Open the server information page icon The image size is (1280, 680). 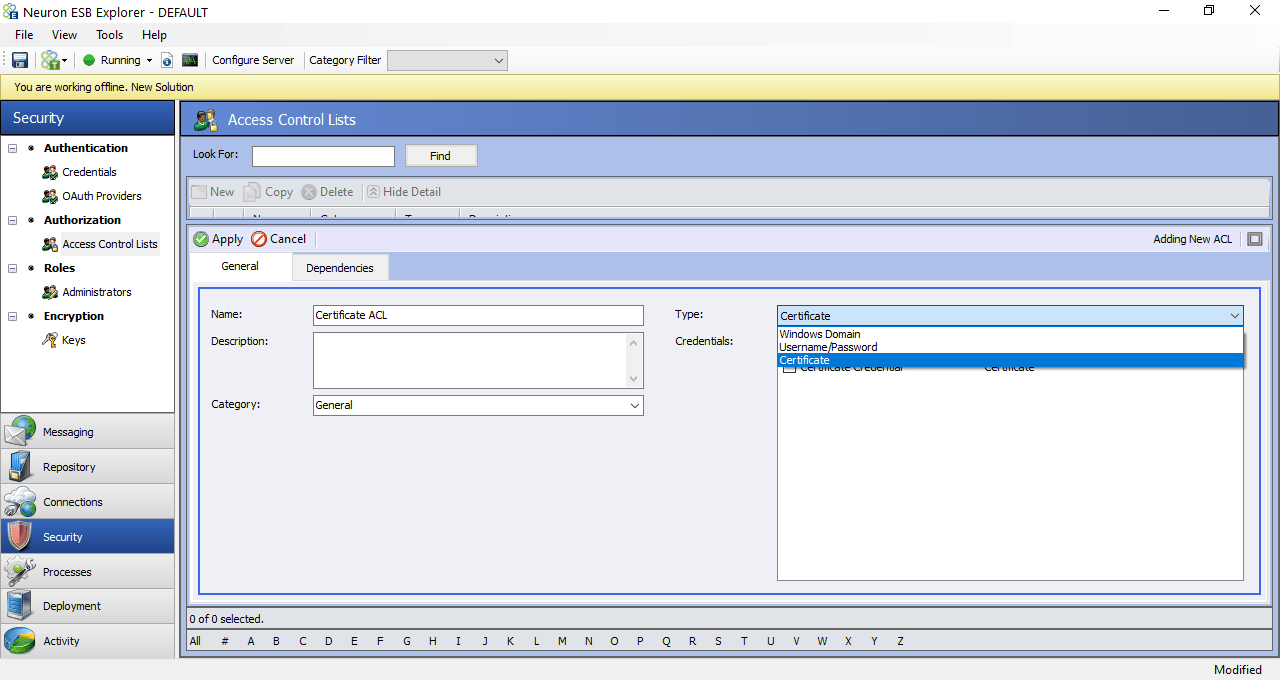coord(167,60)
